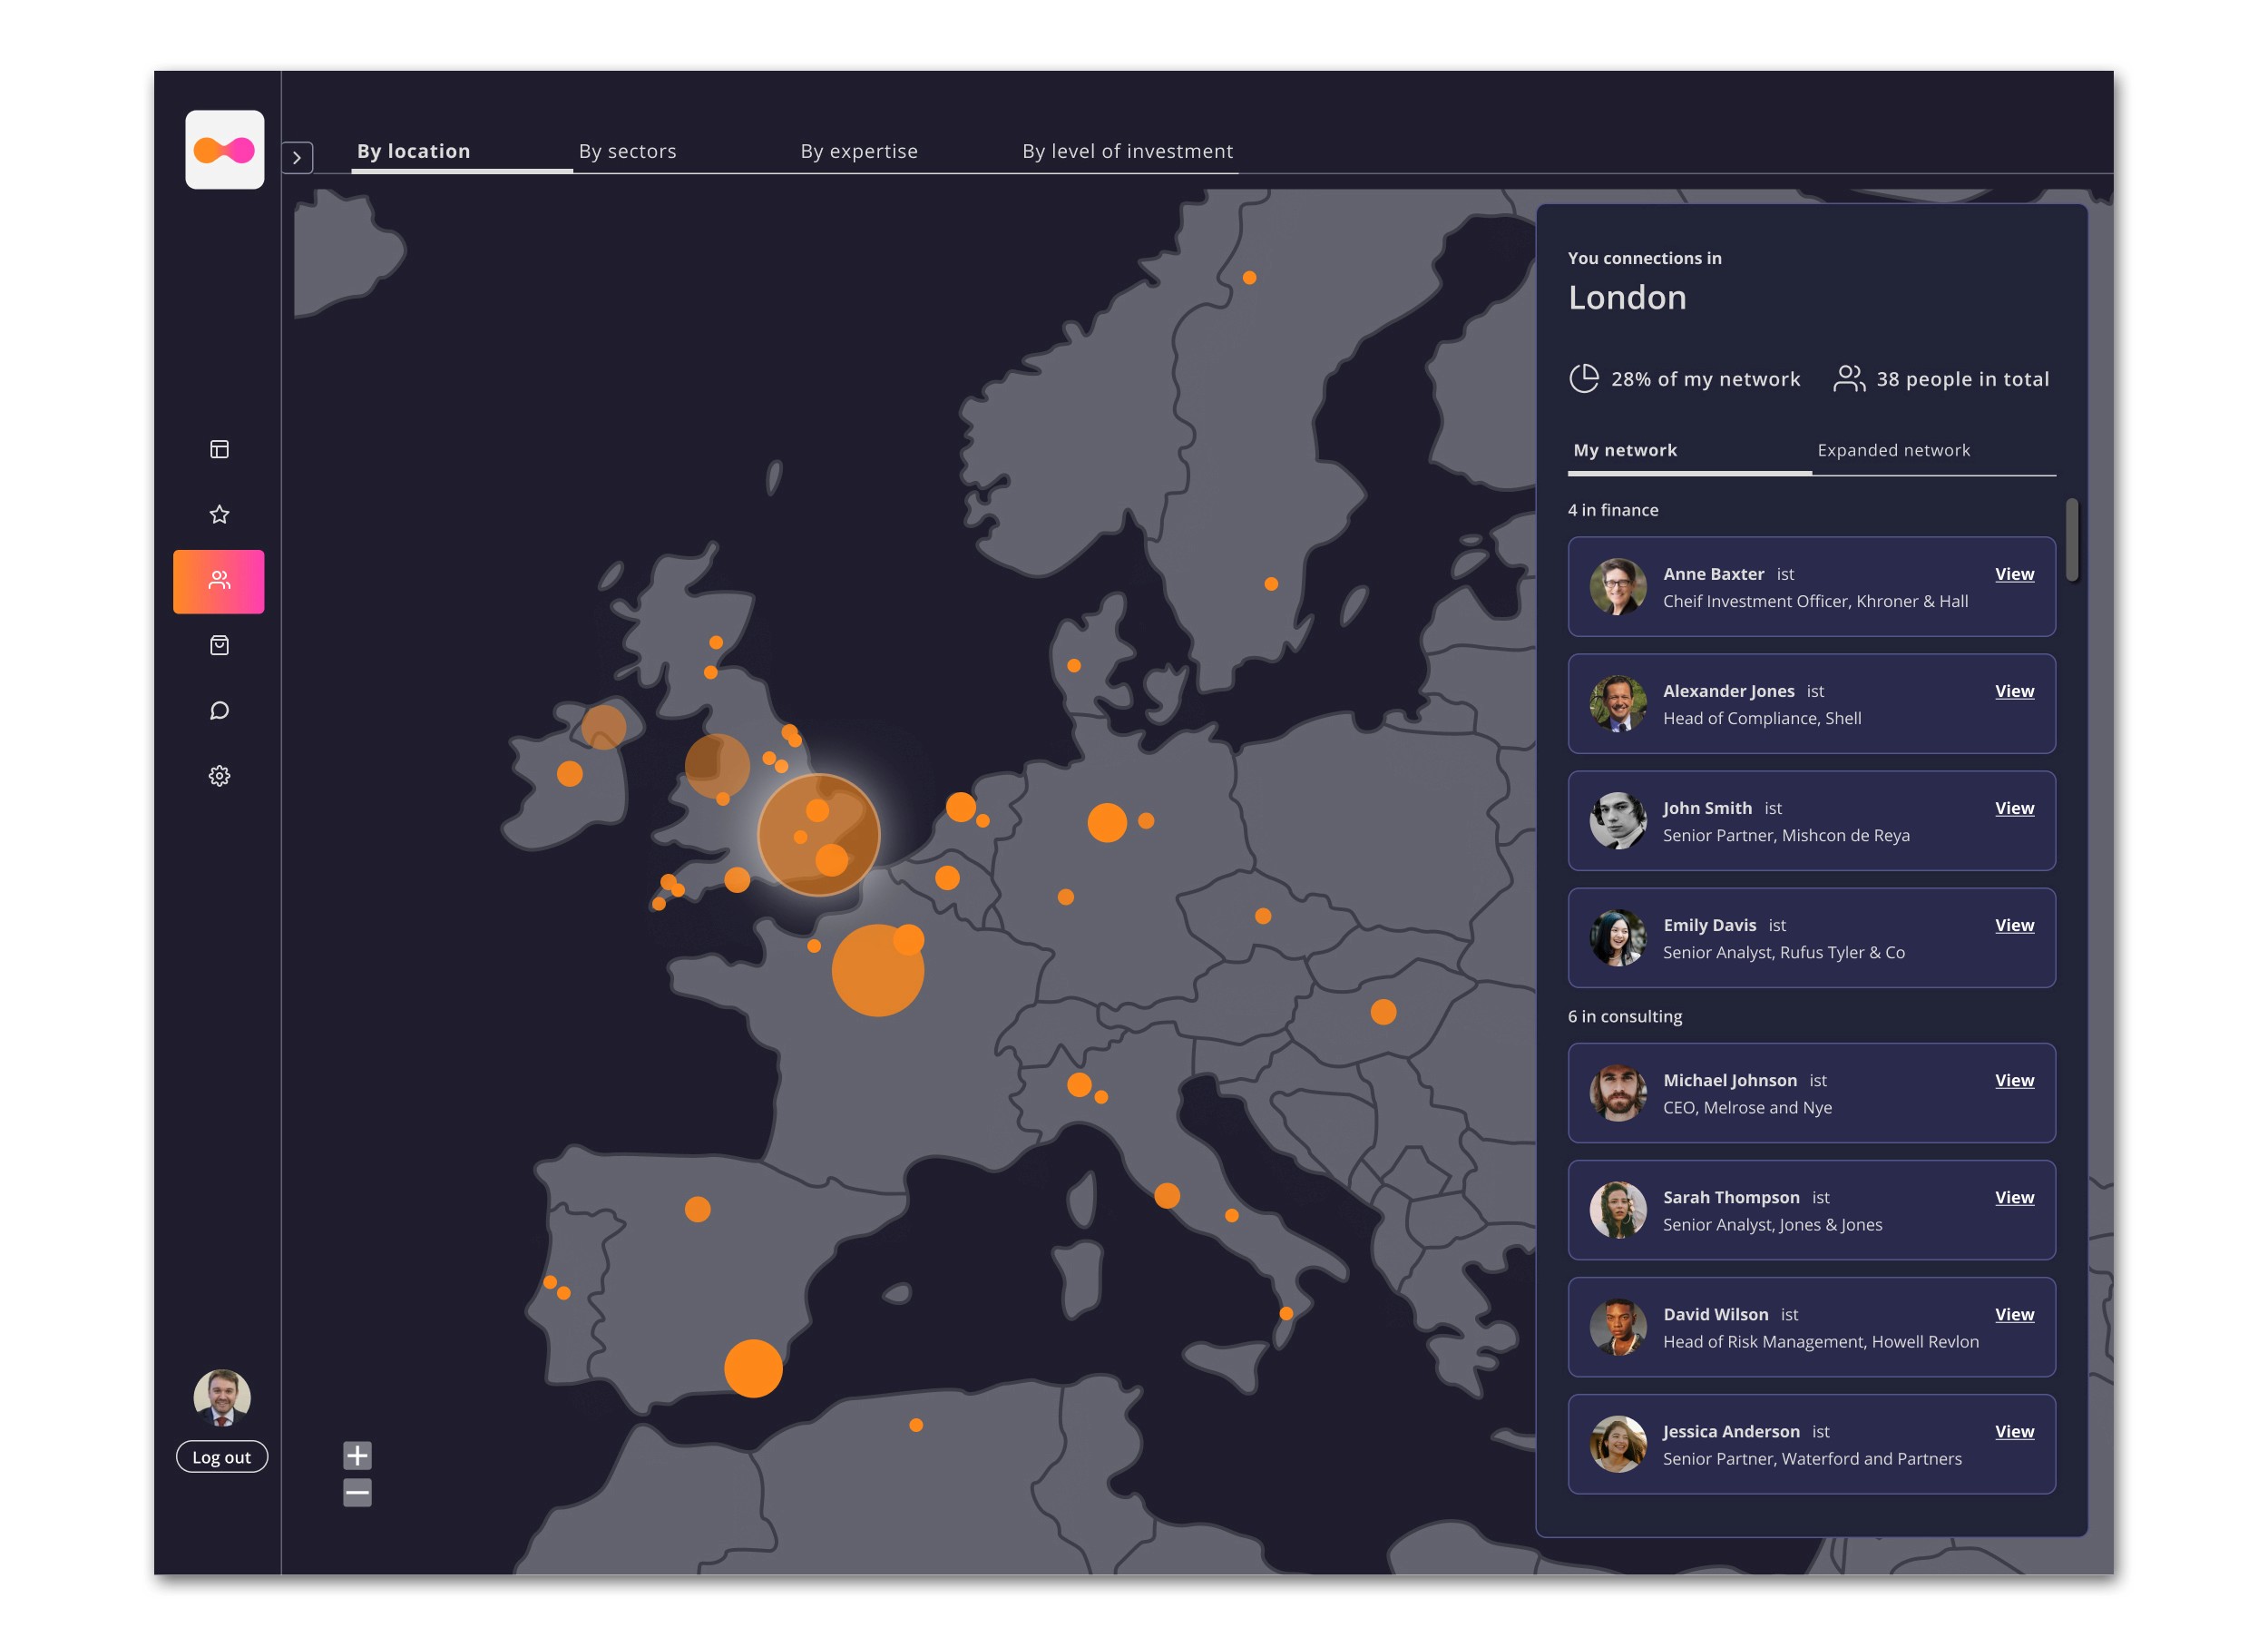Click the app logo in sidebar
This screenshot has width=2268, height=1647.
[x=224, y=150]
